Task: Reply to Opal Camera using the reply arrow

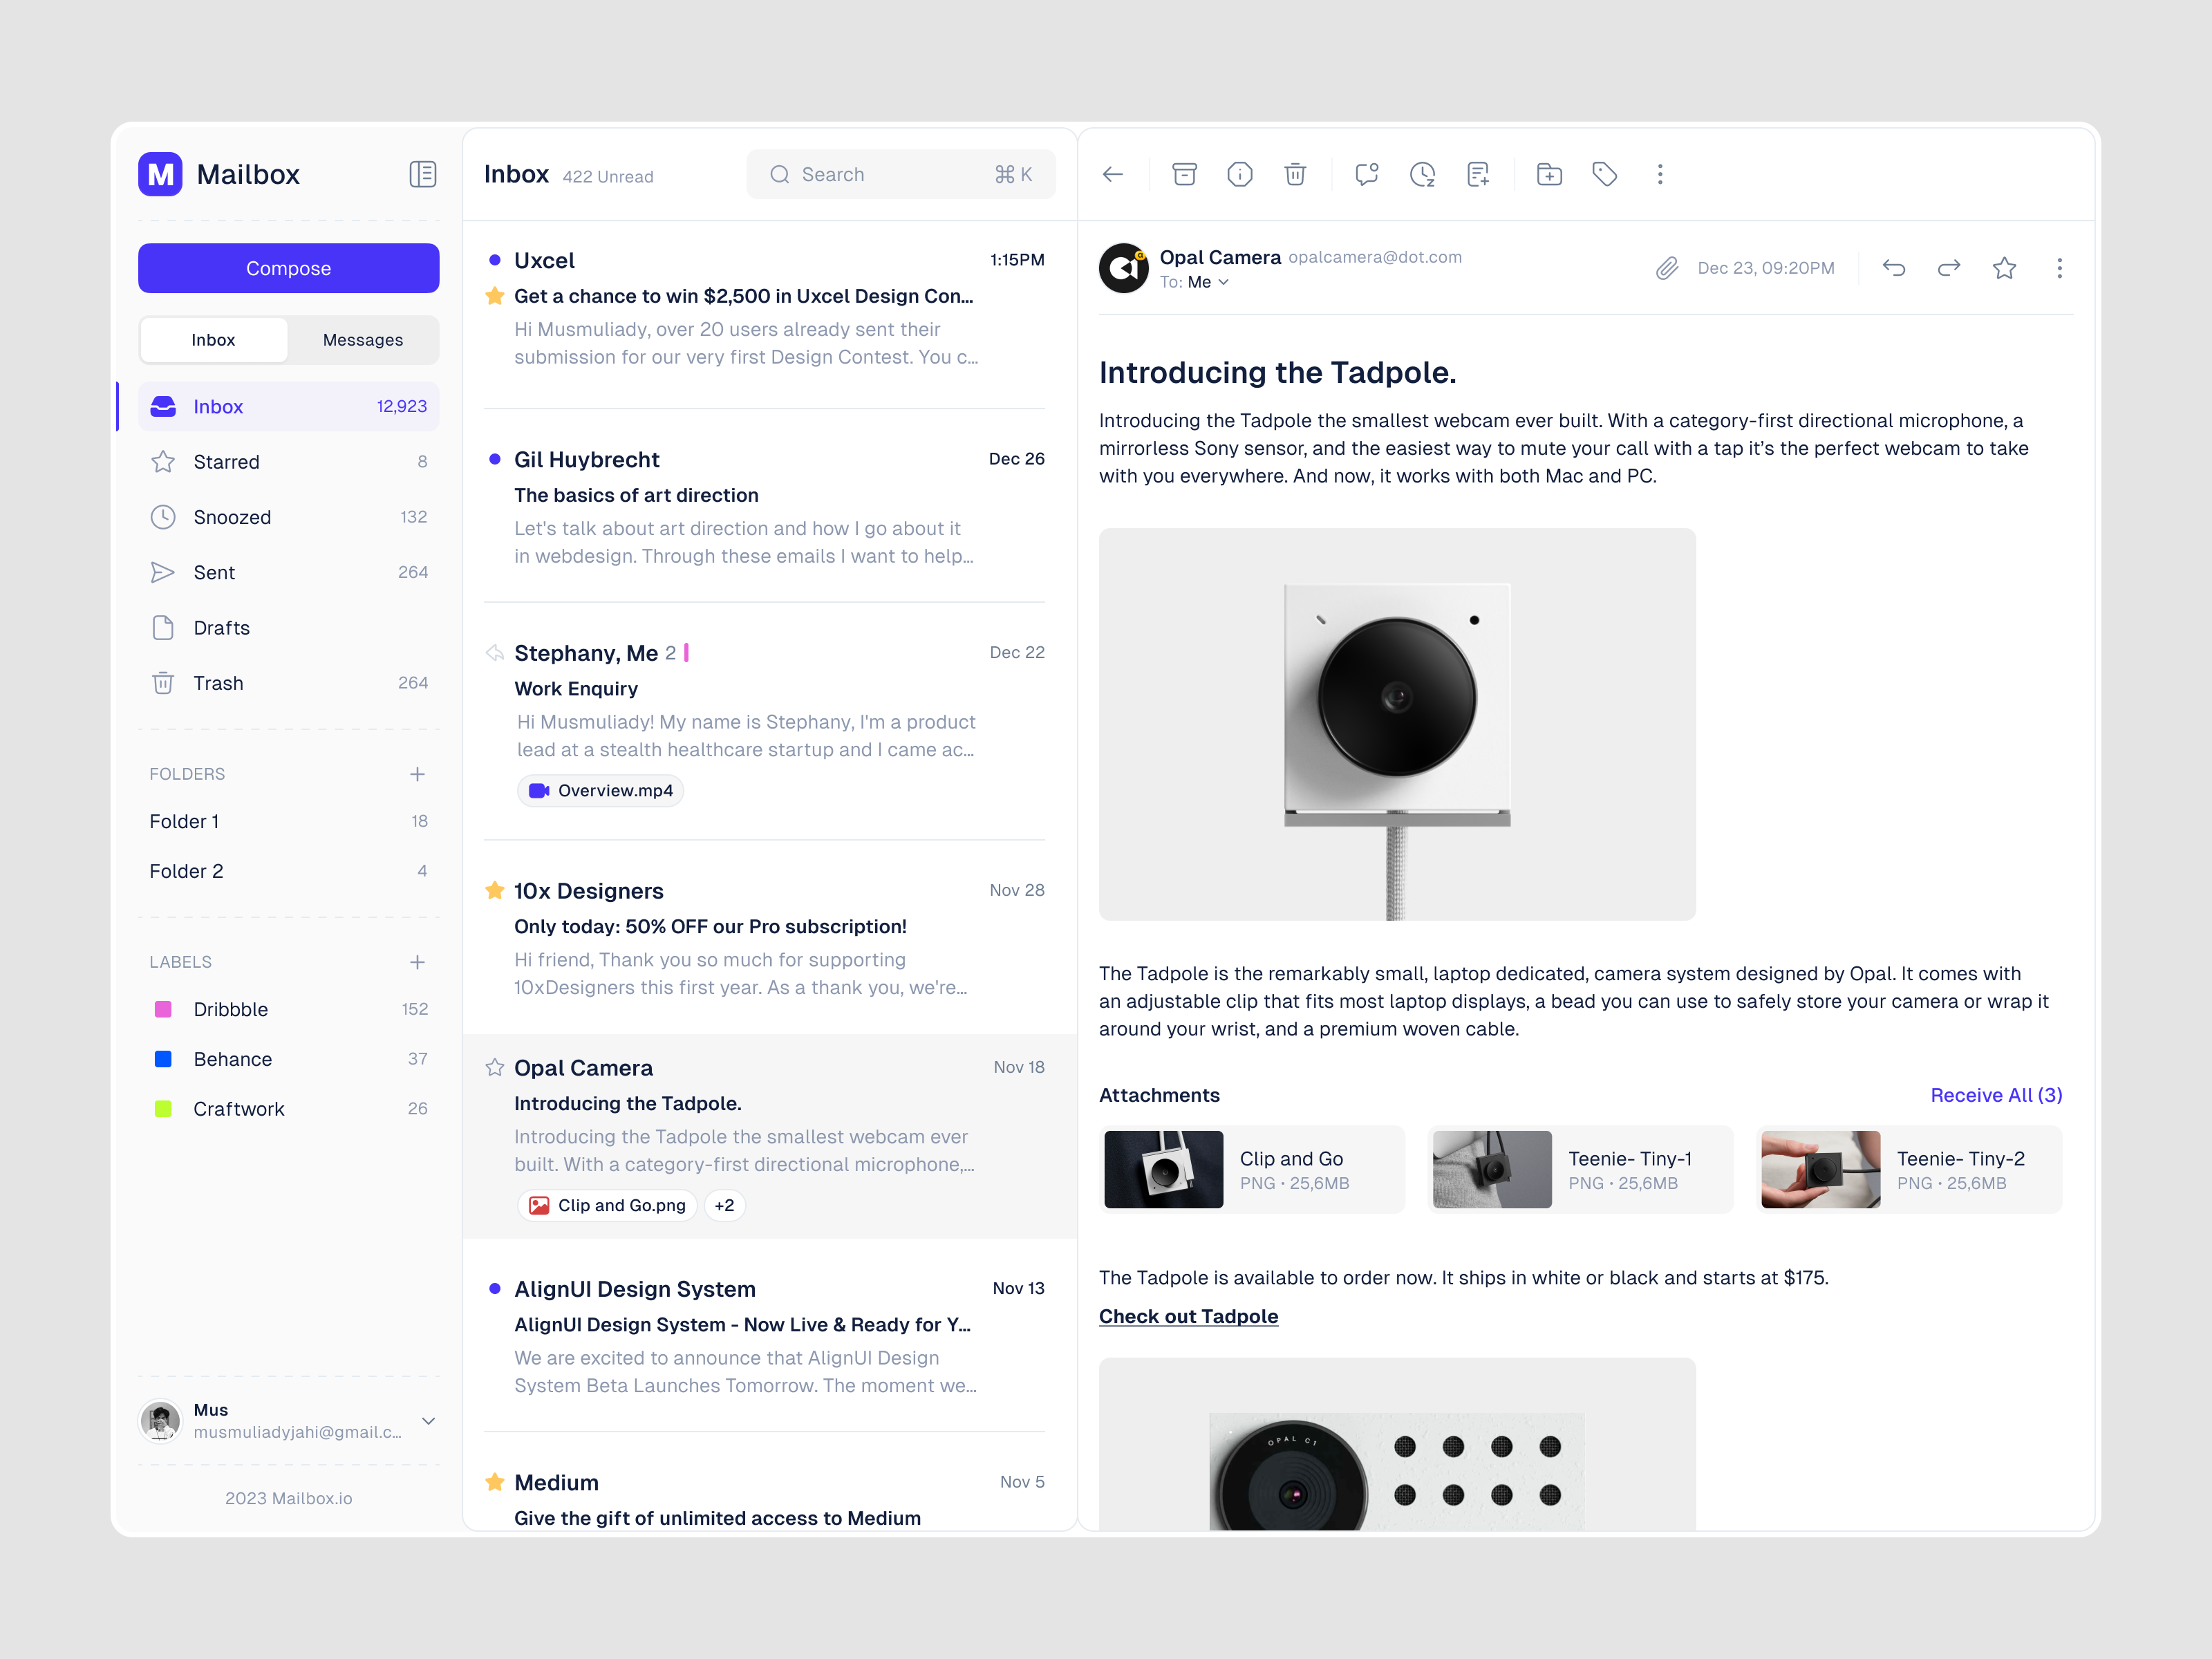Action: tap(1895, 267)
